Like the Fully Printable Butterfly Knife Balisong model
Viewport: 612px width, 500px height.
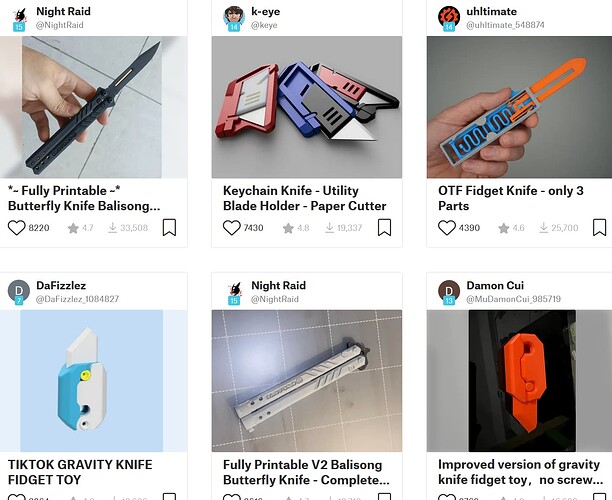click(16, 228)
